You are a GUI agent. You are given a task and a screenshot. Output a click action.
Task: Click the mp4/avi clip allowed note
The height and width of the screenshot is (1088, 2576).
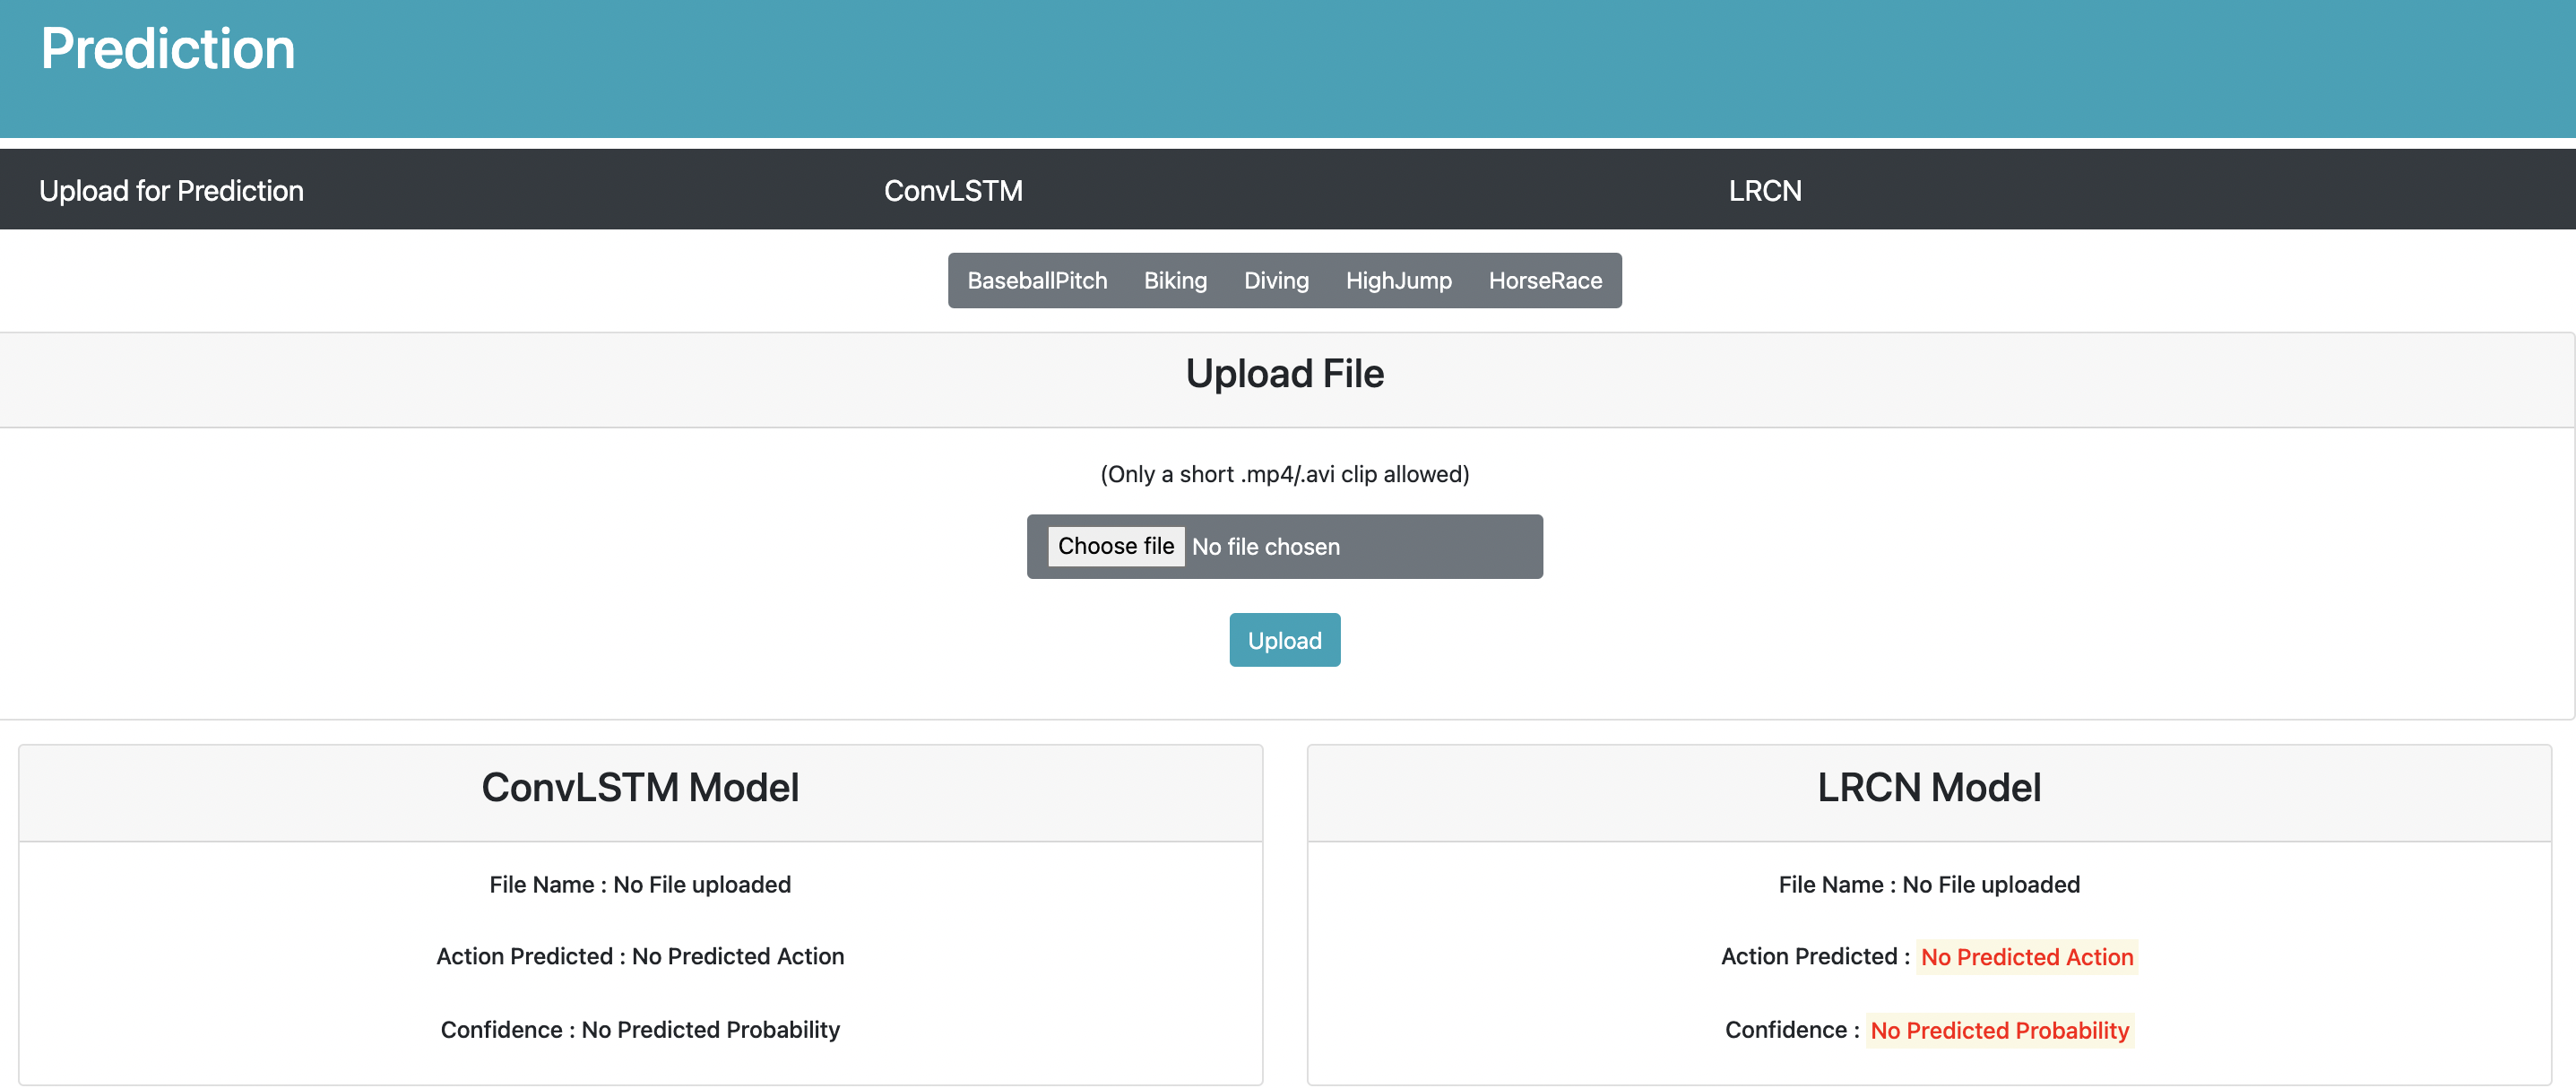pyautogui.click(x=1284, y=474)
